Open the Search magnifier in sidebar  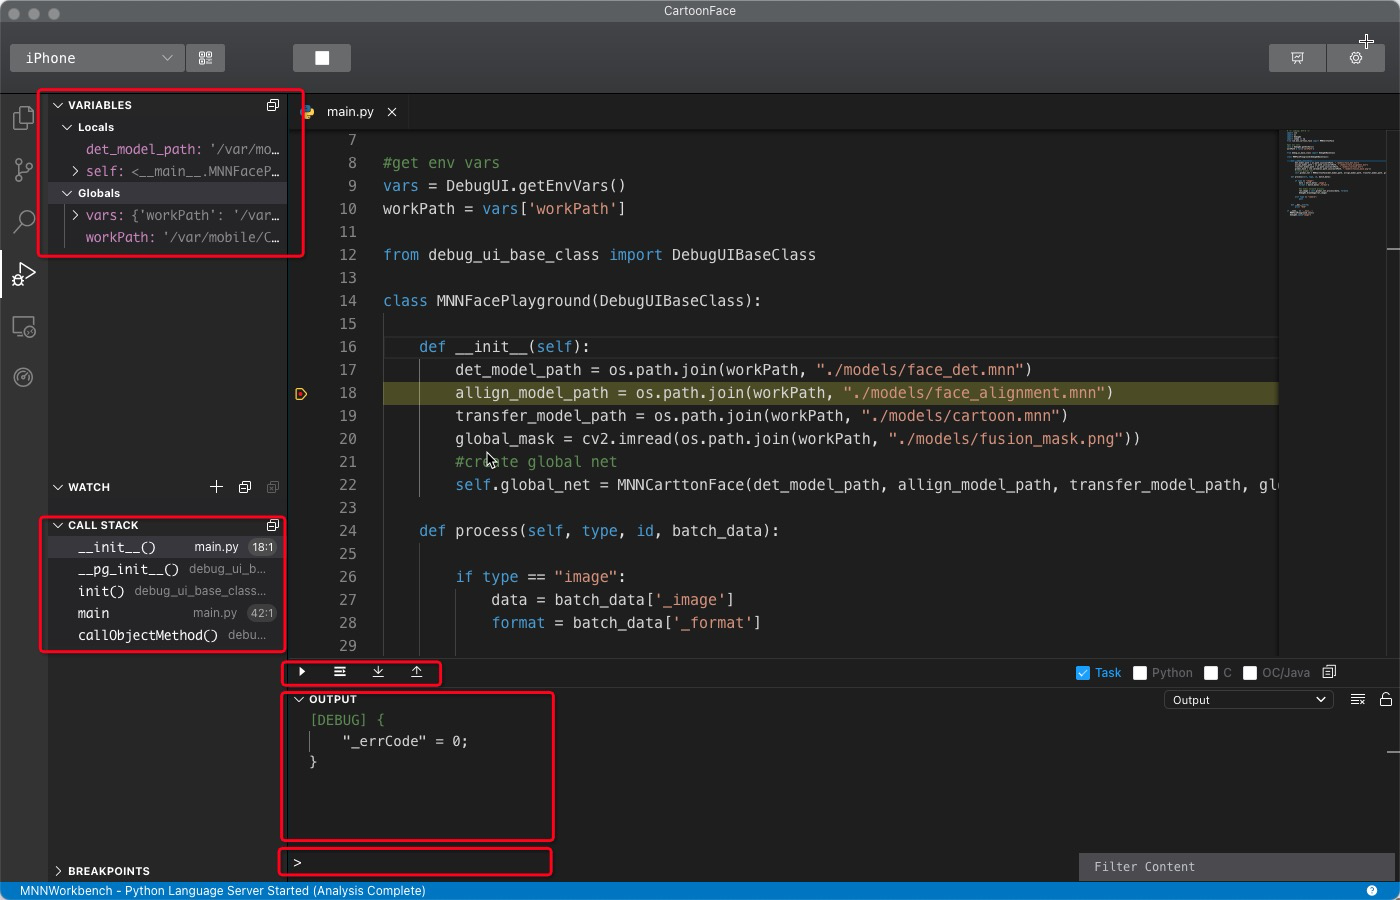click(x=23, y=221)
